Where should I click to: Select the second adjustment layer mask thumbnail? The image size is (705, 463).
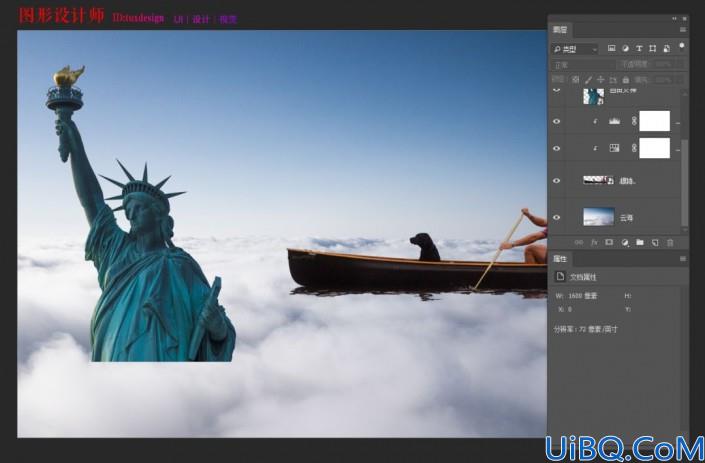pyautogui.click(x=655, y=148)
